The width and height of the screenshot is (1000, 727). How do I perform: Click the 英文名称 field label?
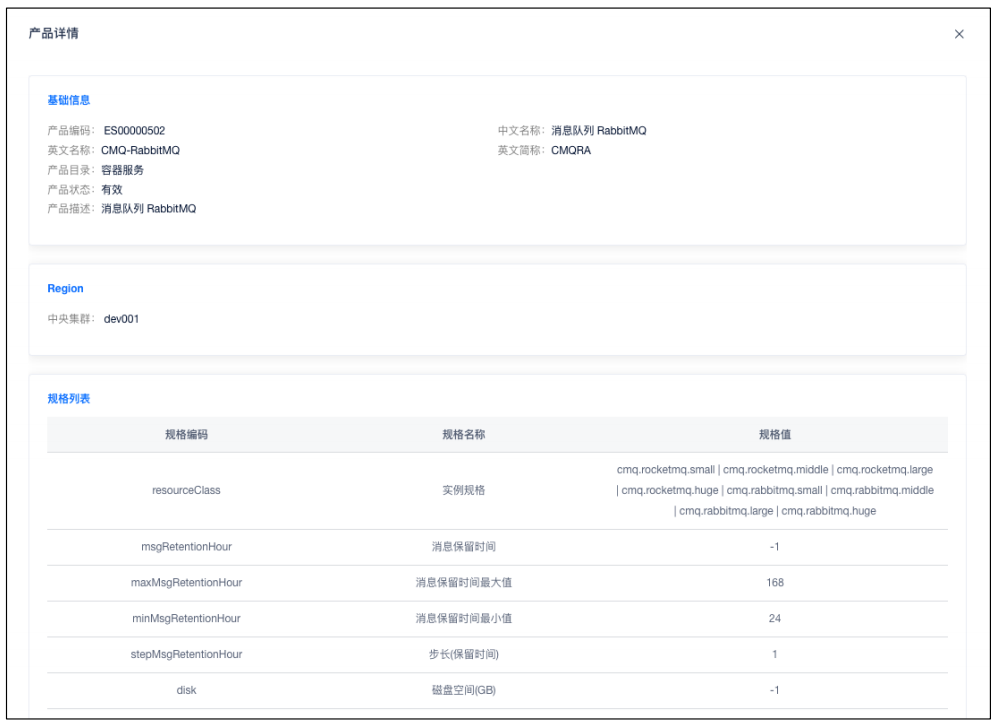click(70, 151)
